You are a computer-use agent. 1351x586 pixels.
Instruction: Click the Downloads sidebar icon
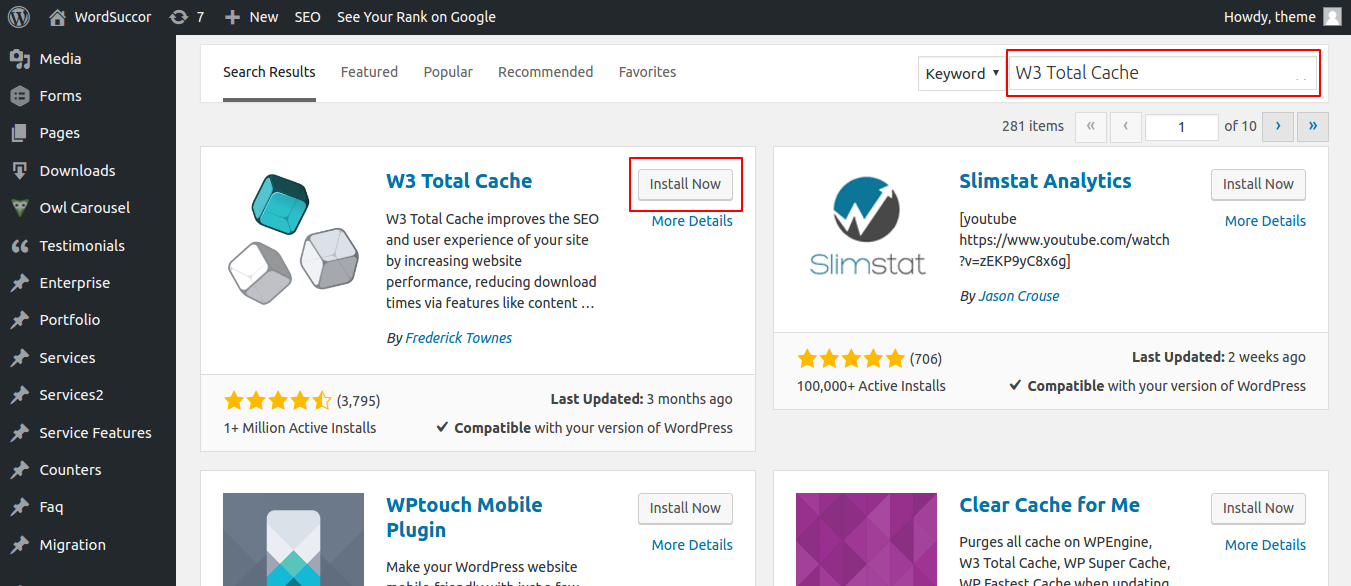coord(19,171)
